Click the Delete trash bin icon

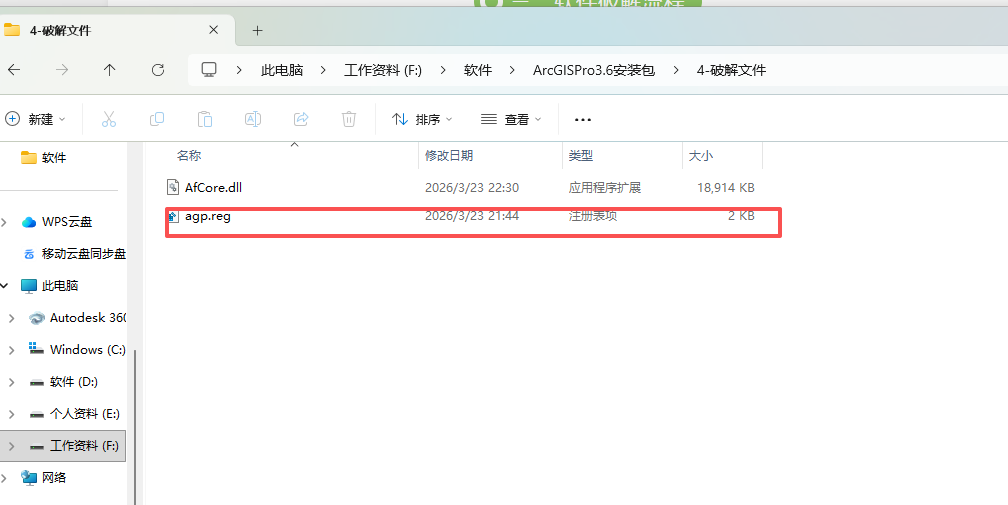349,119
